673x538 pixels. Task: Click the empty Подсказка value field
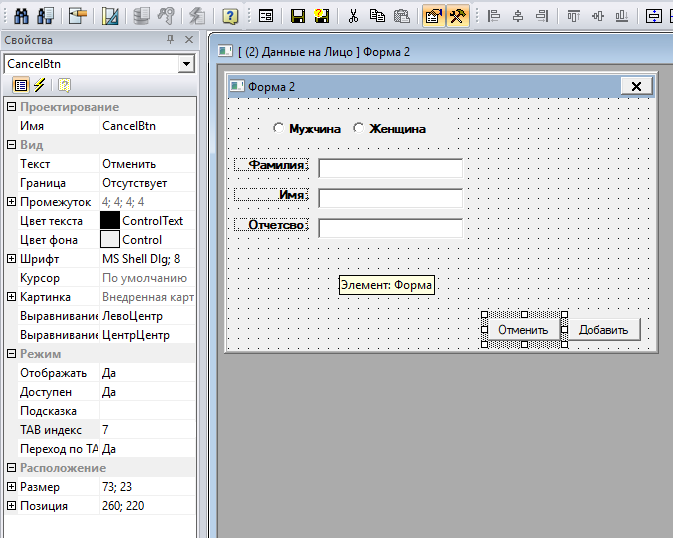pyautogui.click(x=147, y=411)
